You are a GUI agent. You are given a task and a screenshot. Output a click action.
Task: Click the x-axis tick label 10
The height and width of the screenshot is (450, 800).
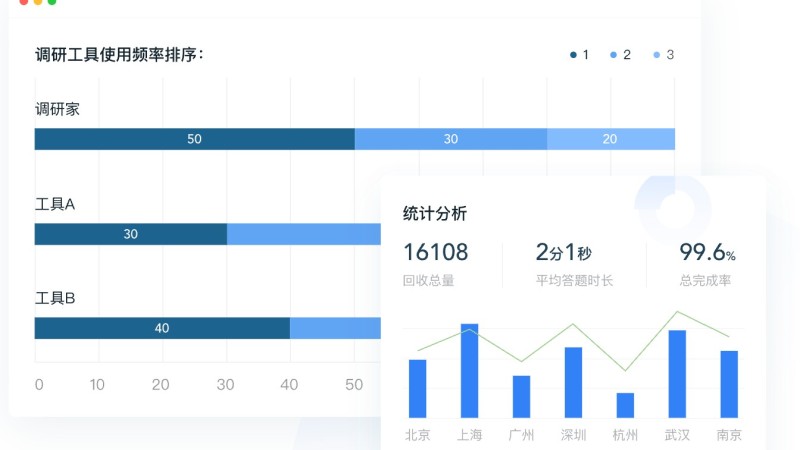[x=97, y=385]
